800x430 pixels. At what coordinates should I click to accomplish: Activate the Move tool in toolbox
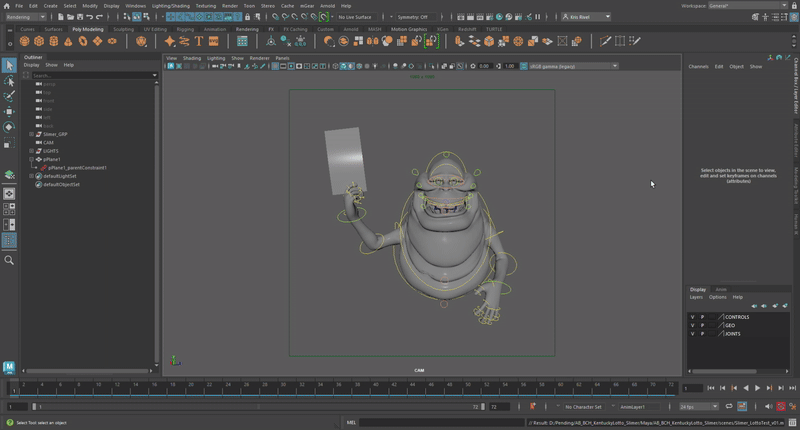pos(9,112)
